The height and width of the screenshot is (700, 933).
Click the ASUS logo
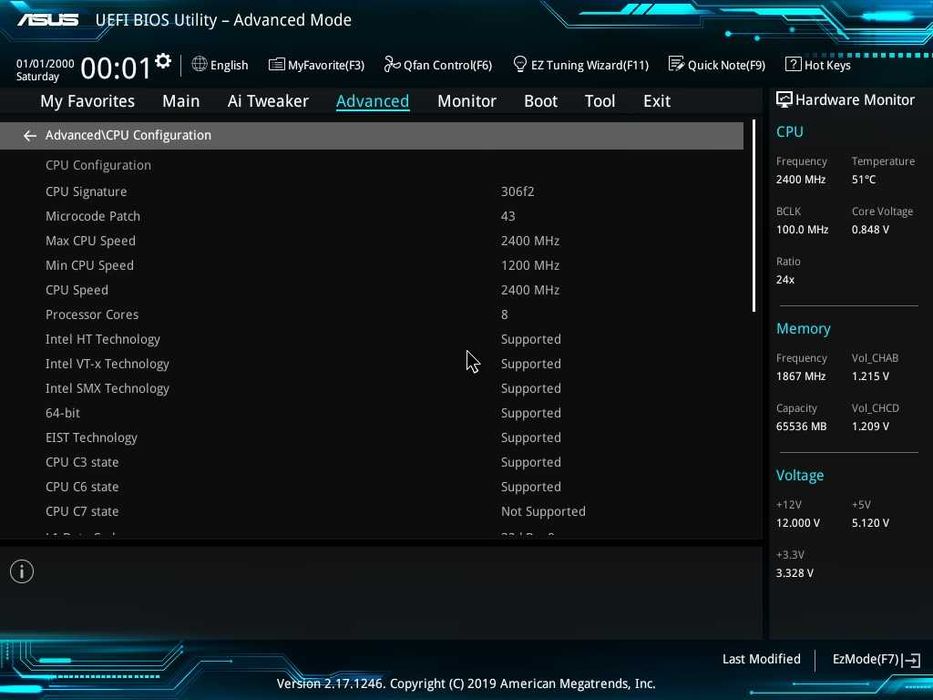point(48,20)
